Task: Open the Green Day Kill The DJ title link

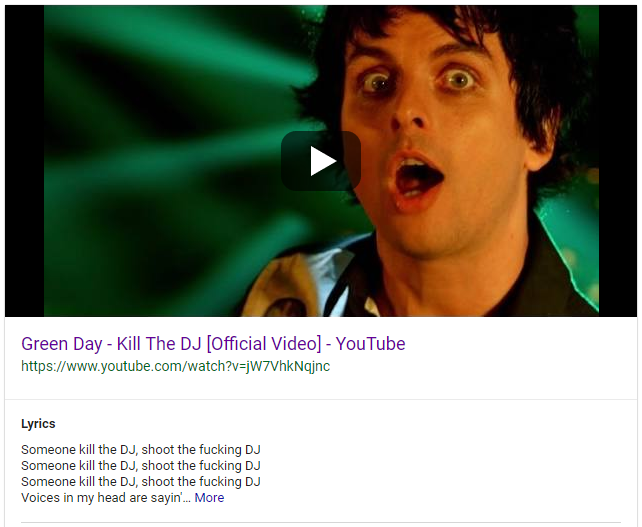Action: point(213,344)
